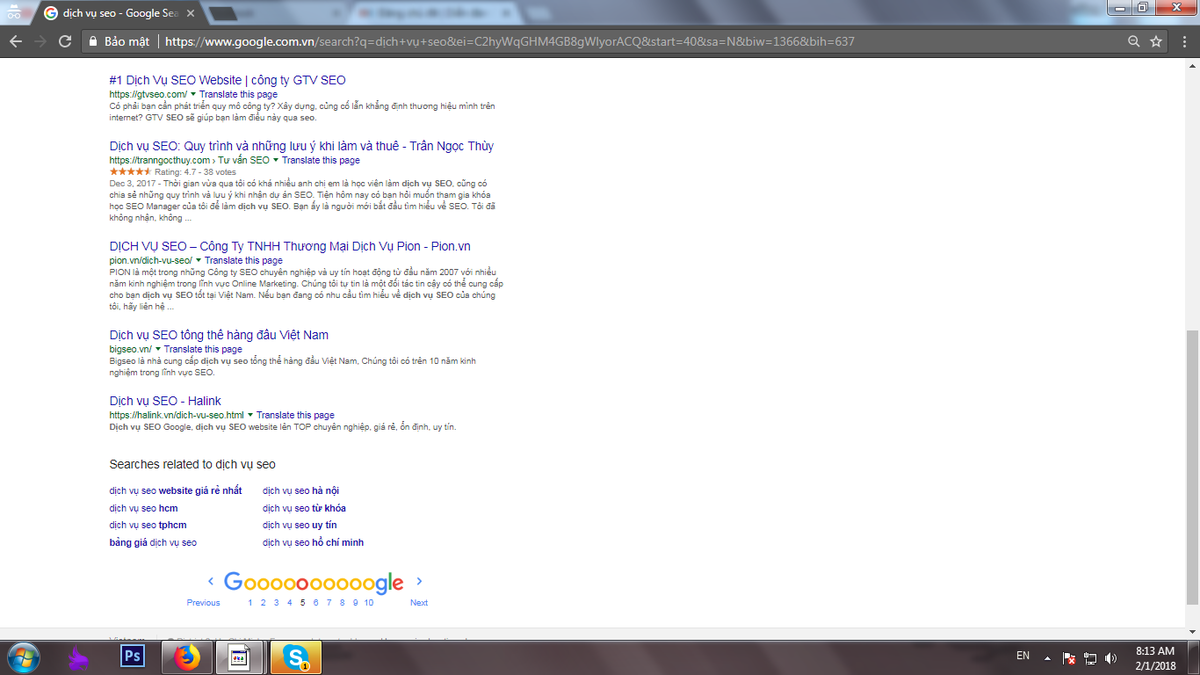1200x675 pixels.
Task: Show hidden system tray icons arrow
Action: point(1048,657)
